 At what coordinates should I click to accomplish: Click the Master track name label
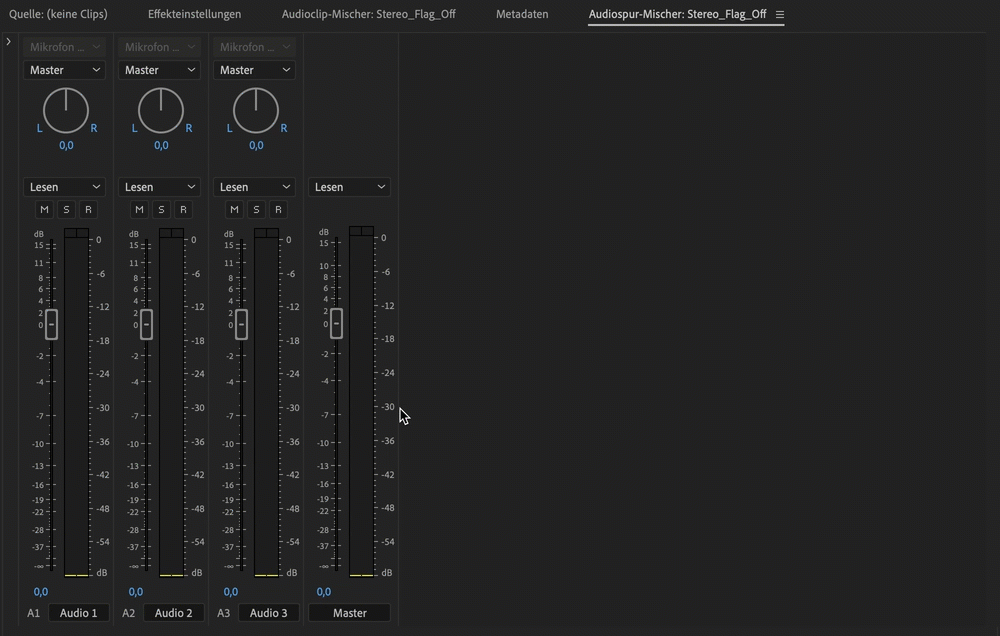(349, 613)
